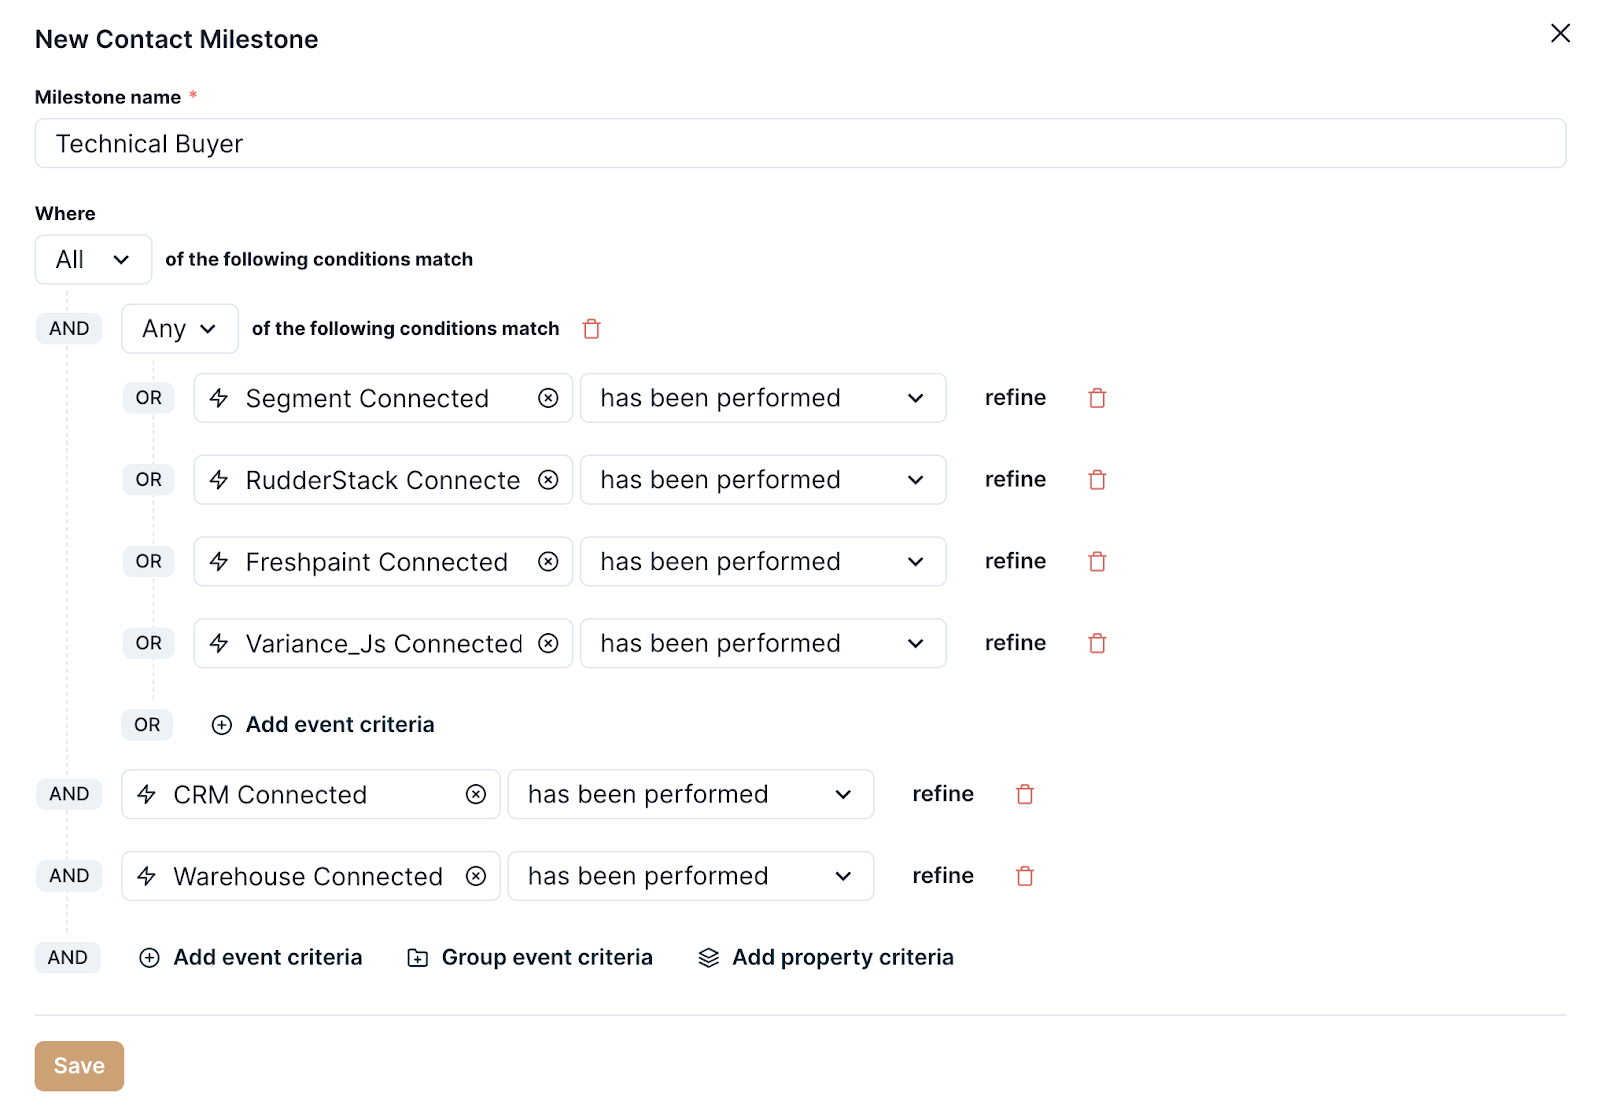Remove the Freshpaint Connected condition with trash icon
The height and width of the screenshot is (1115, 1600).
(x=1097, y=562)
